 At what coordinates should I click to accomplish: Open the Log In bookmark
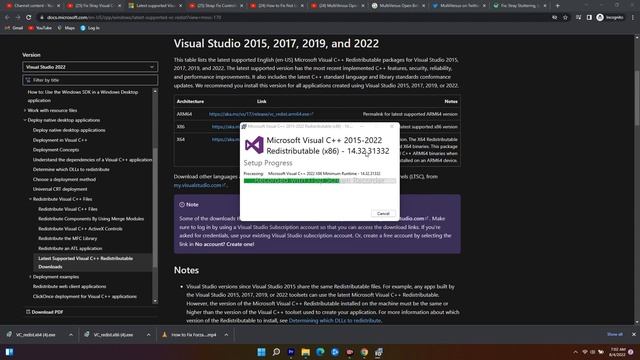pyautogui.click(x=90, y=28)
